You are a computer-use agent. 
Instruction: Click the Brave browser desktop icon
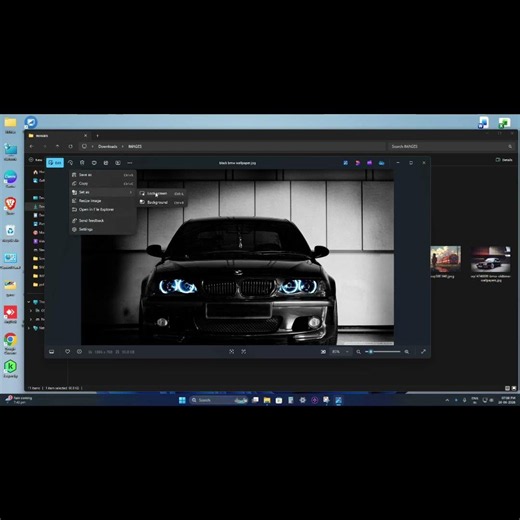pyautogui.click(x=10, y=206)
